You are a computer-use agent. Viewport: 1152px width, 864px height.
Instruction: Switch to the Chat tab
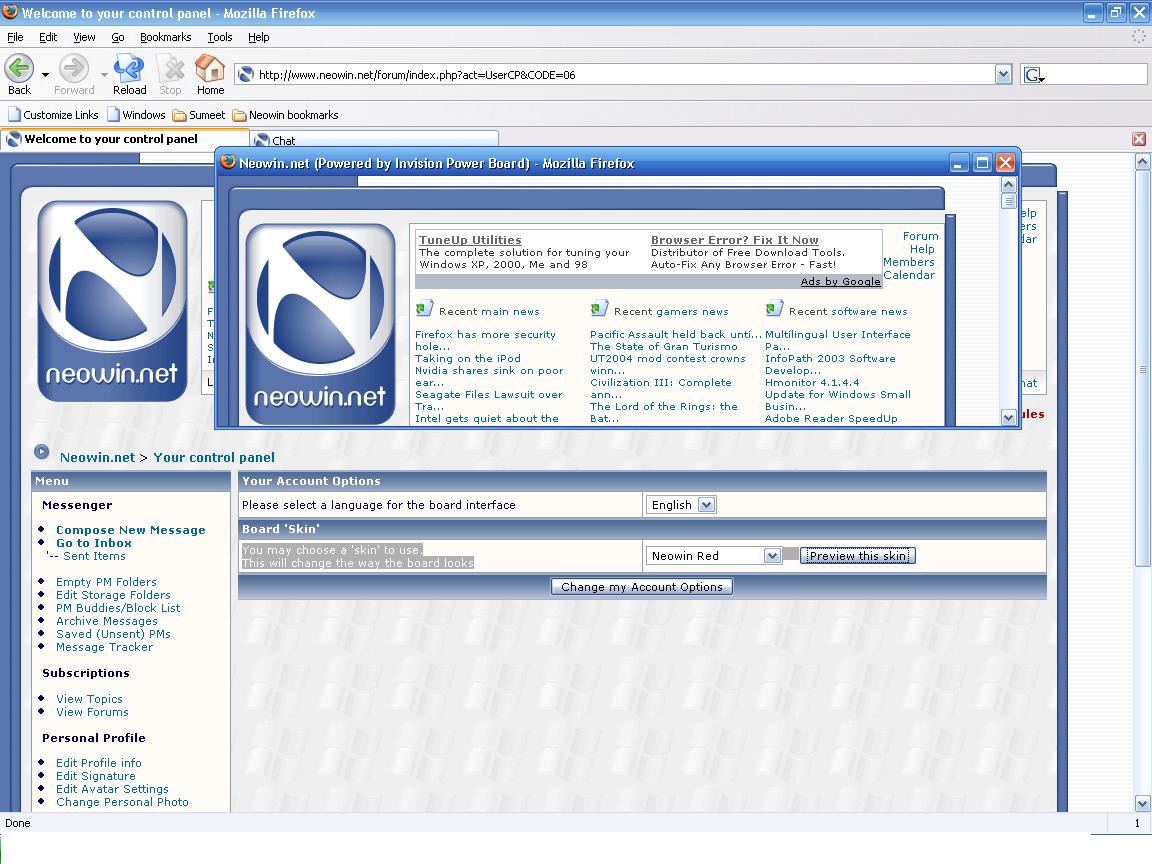[375, 140]
